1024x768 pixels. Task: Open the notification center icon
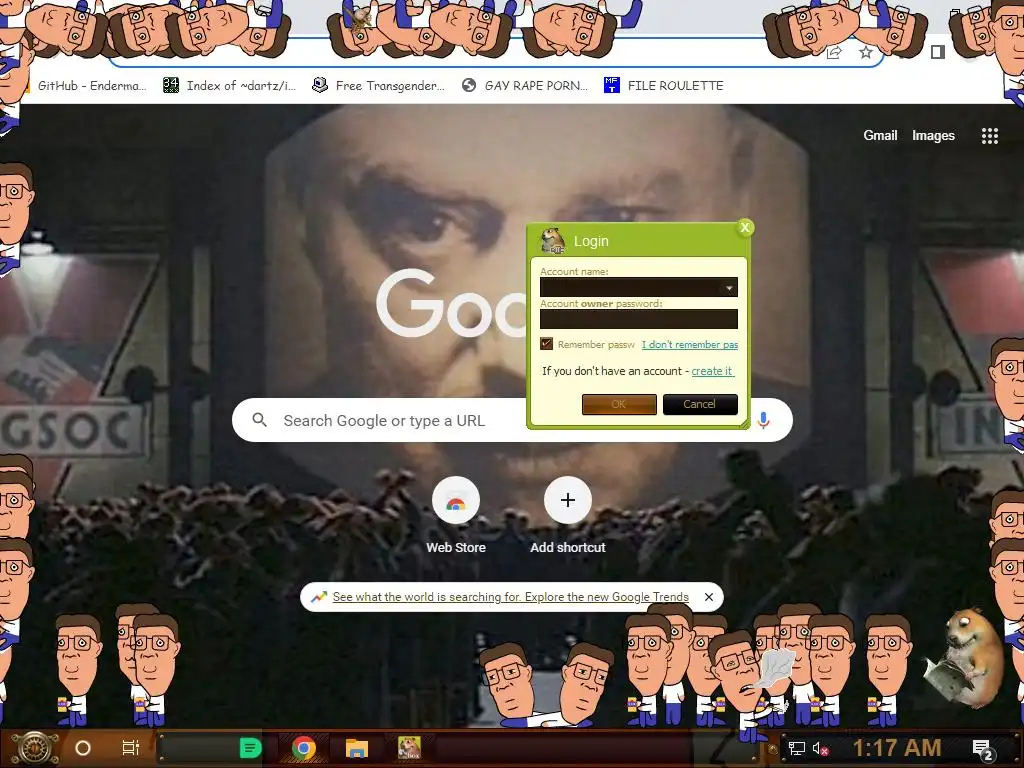(982, 749)
